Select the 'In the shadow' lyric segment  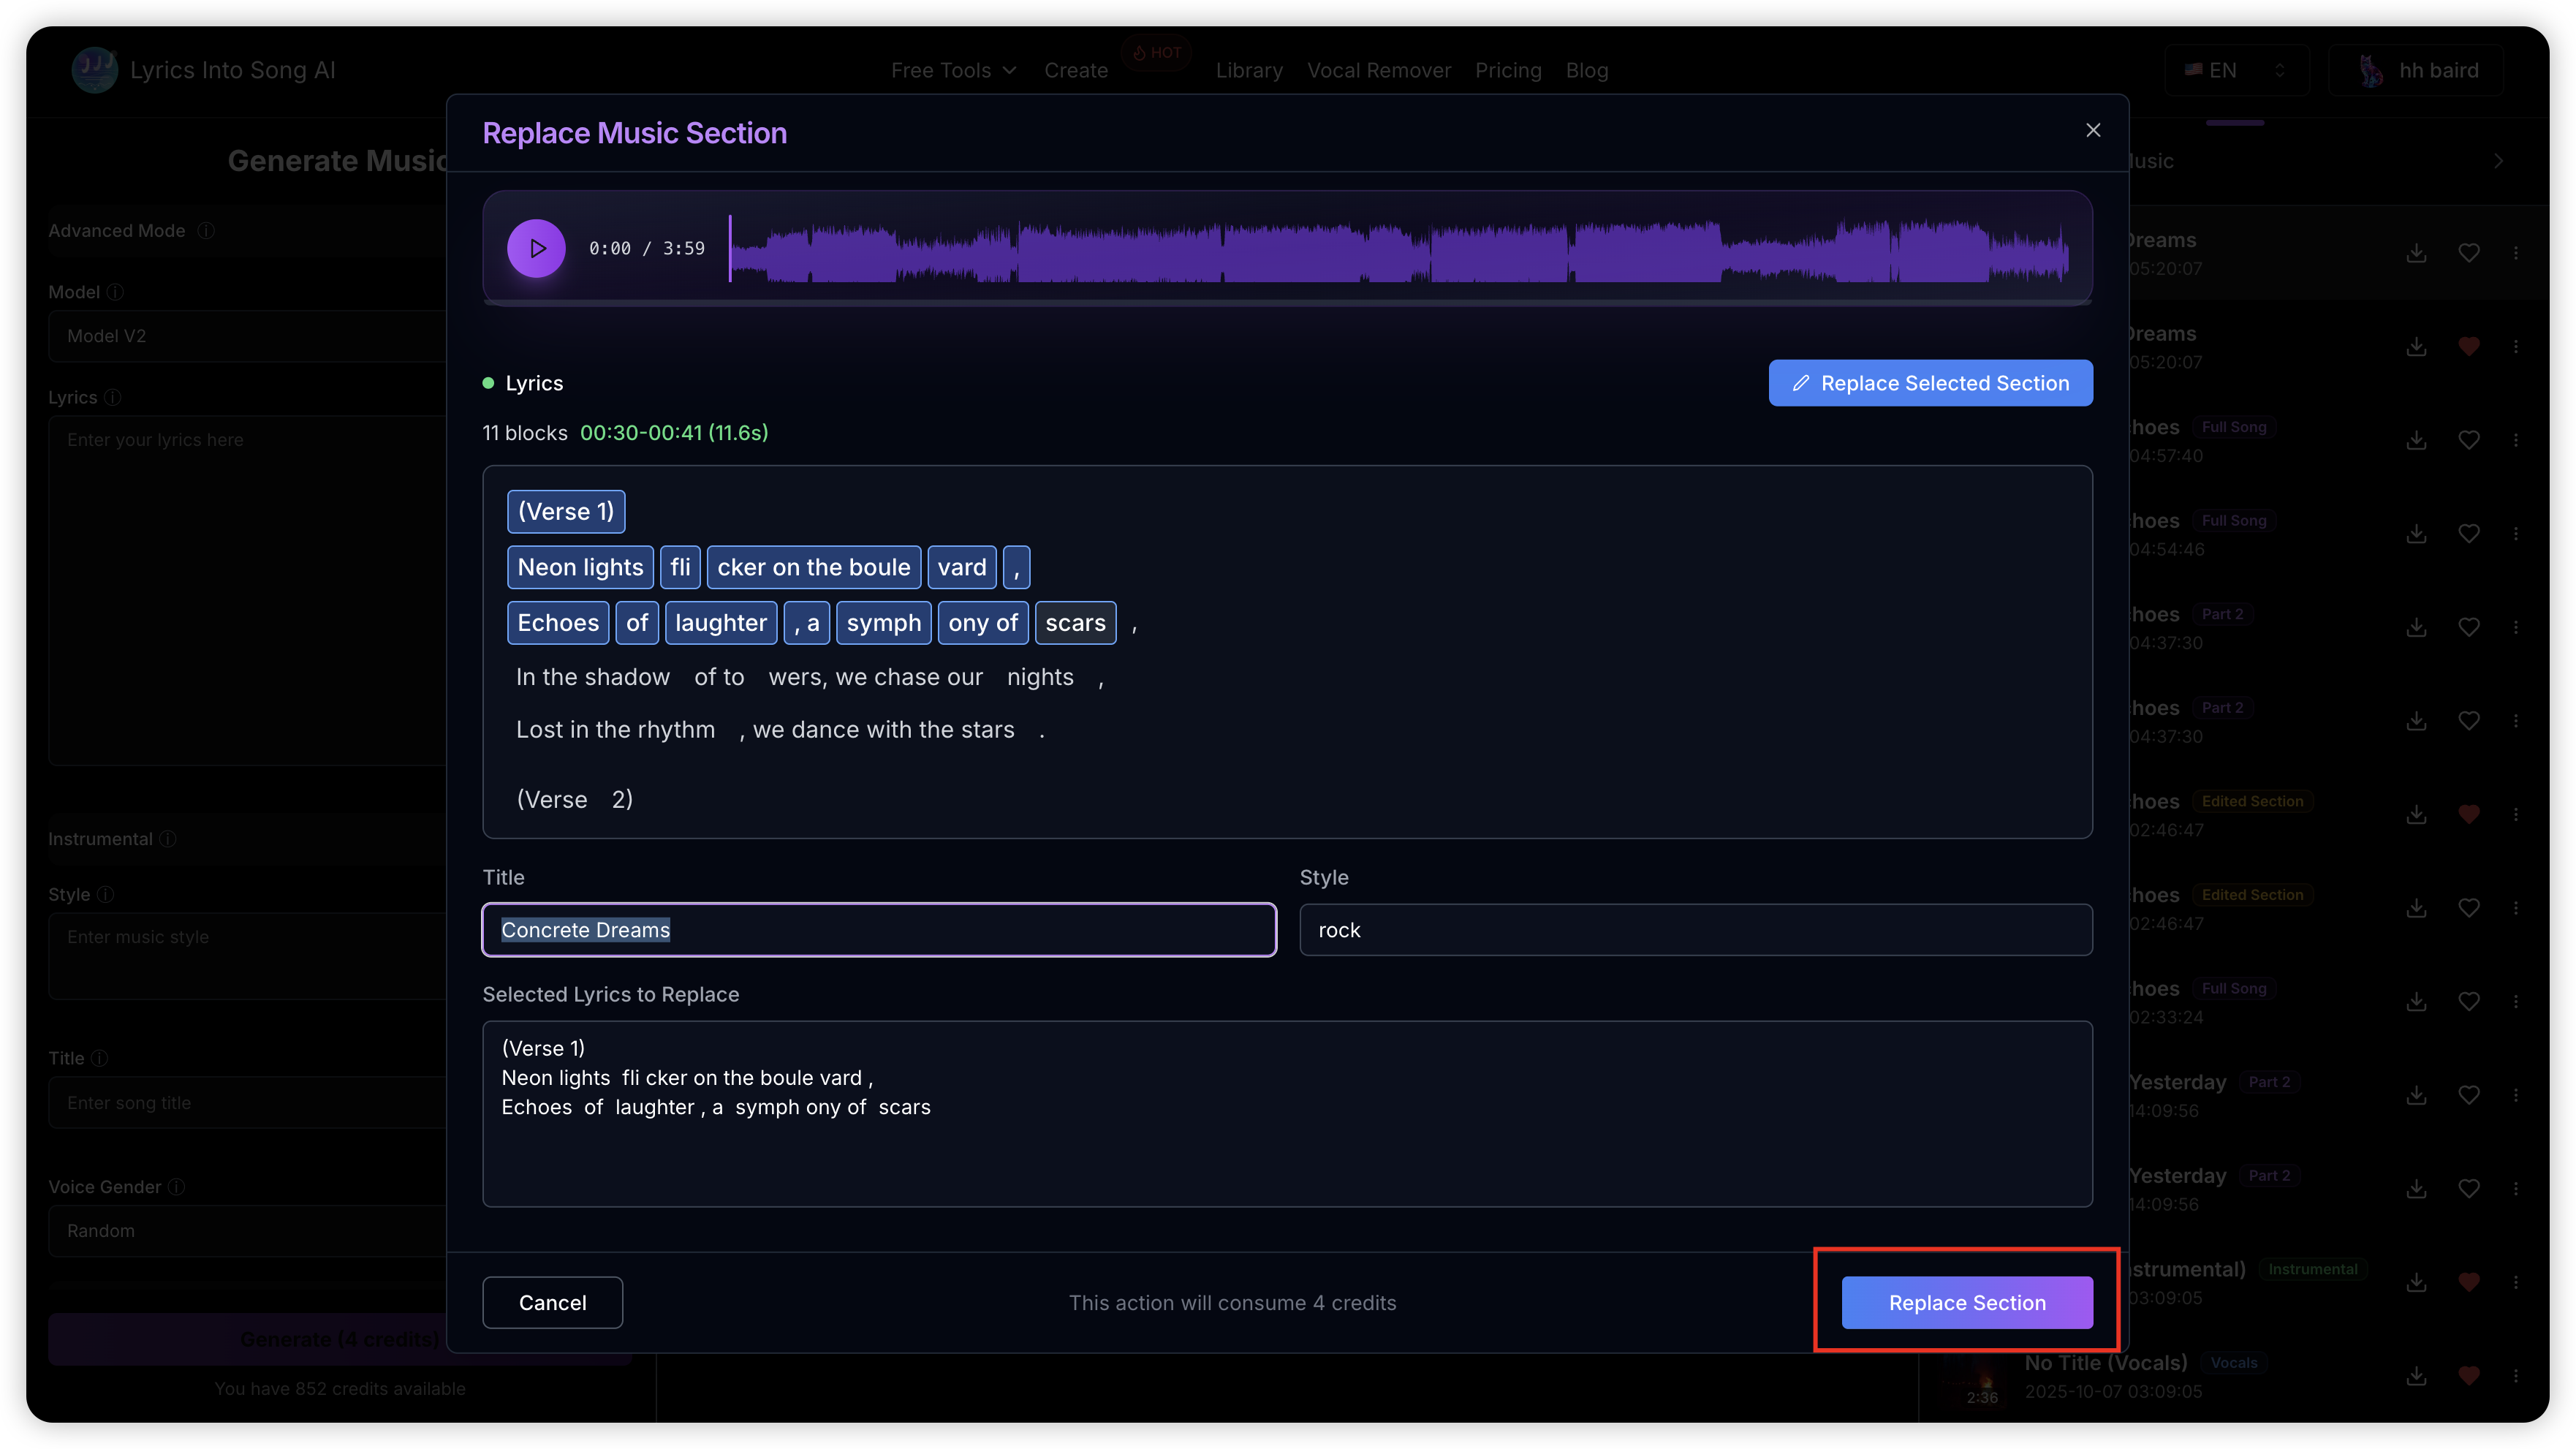(593, 677)
